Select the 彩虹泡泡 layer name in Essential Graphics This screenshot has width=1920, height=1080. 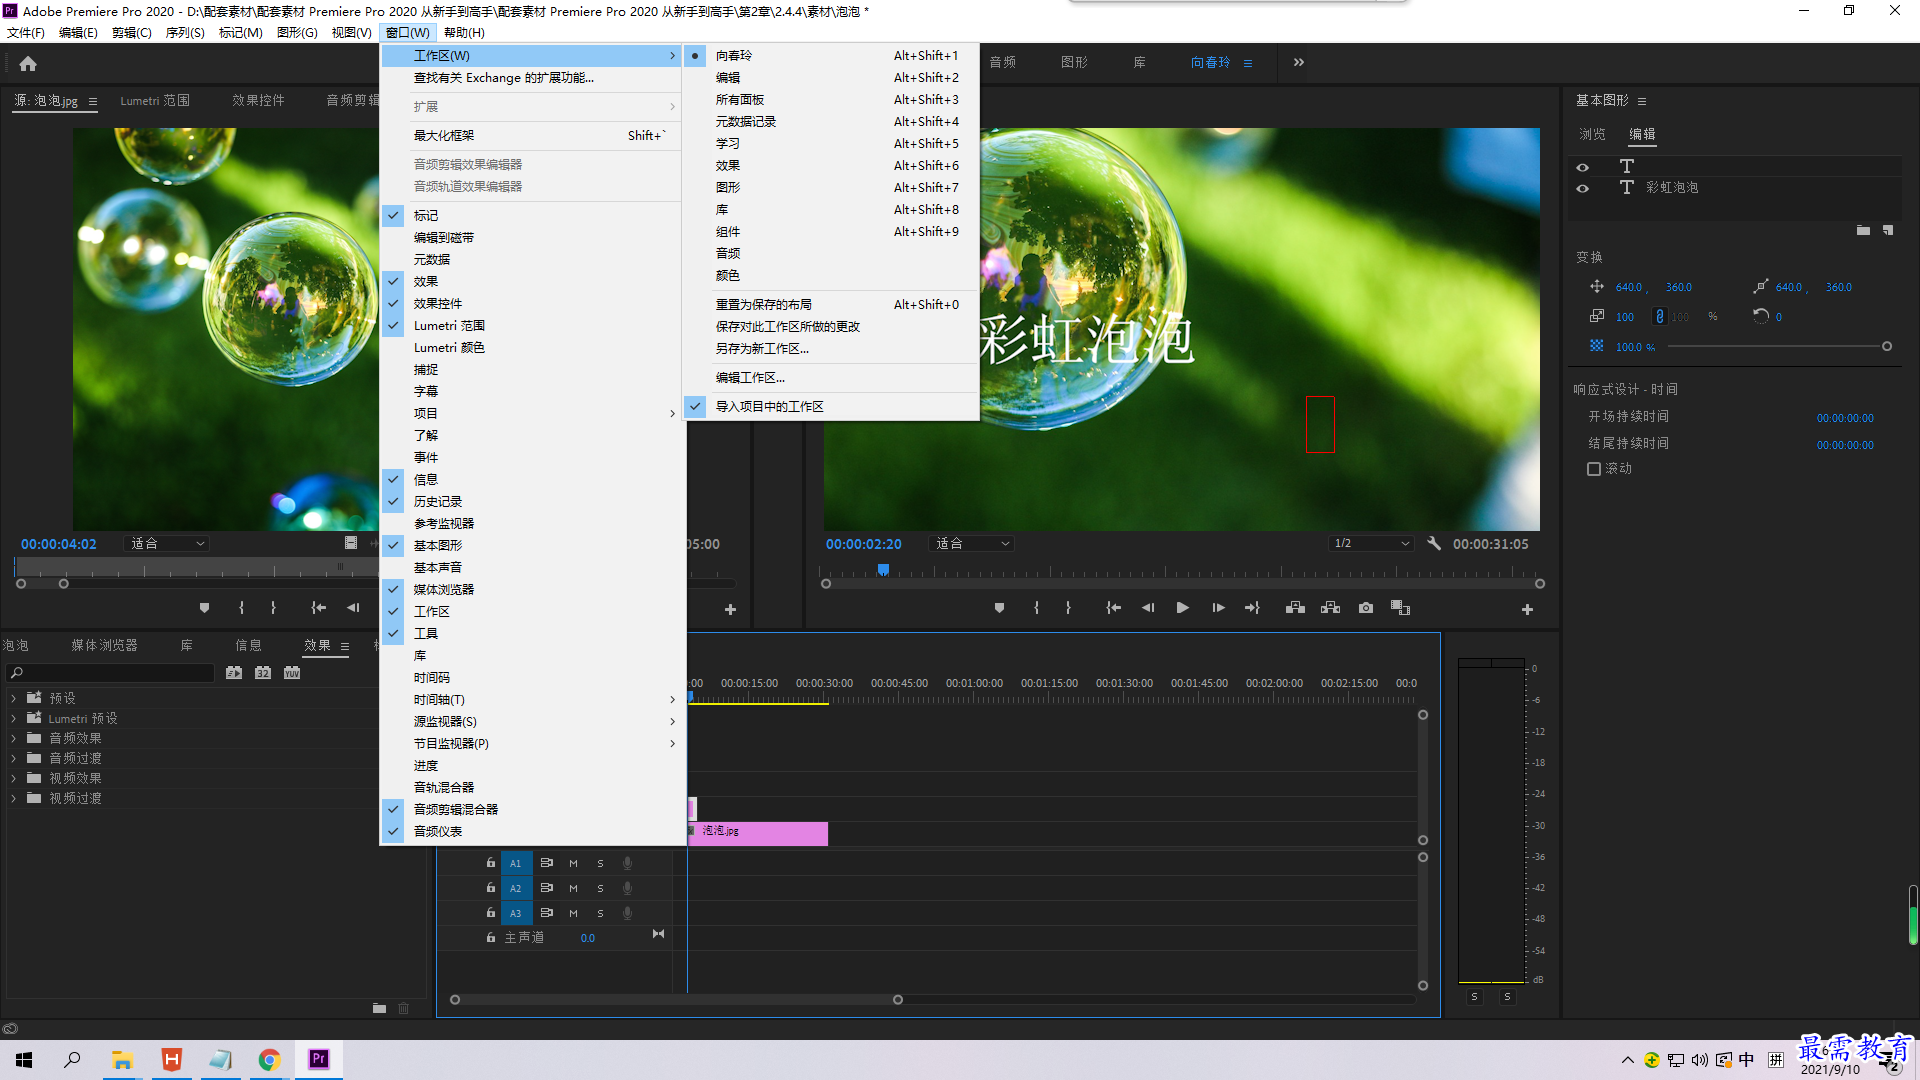point(1672,187)
